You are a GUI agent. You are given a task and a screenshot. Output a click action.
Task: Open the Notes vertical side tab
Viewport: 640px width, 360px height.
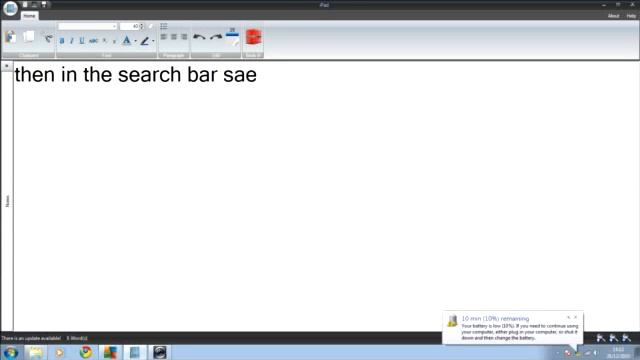[x=7, y=201]
